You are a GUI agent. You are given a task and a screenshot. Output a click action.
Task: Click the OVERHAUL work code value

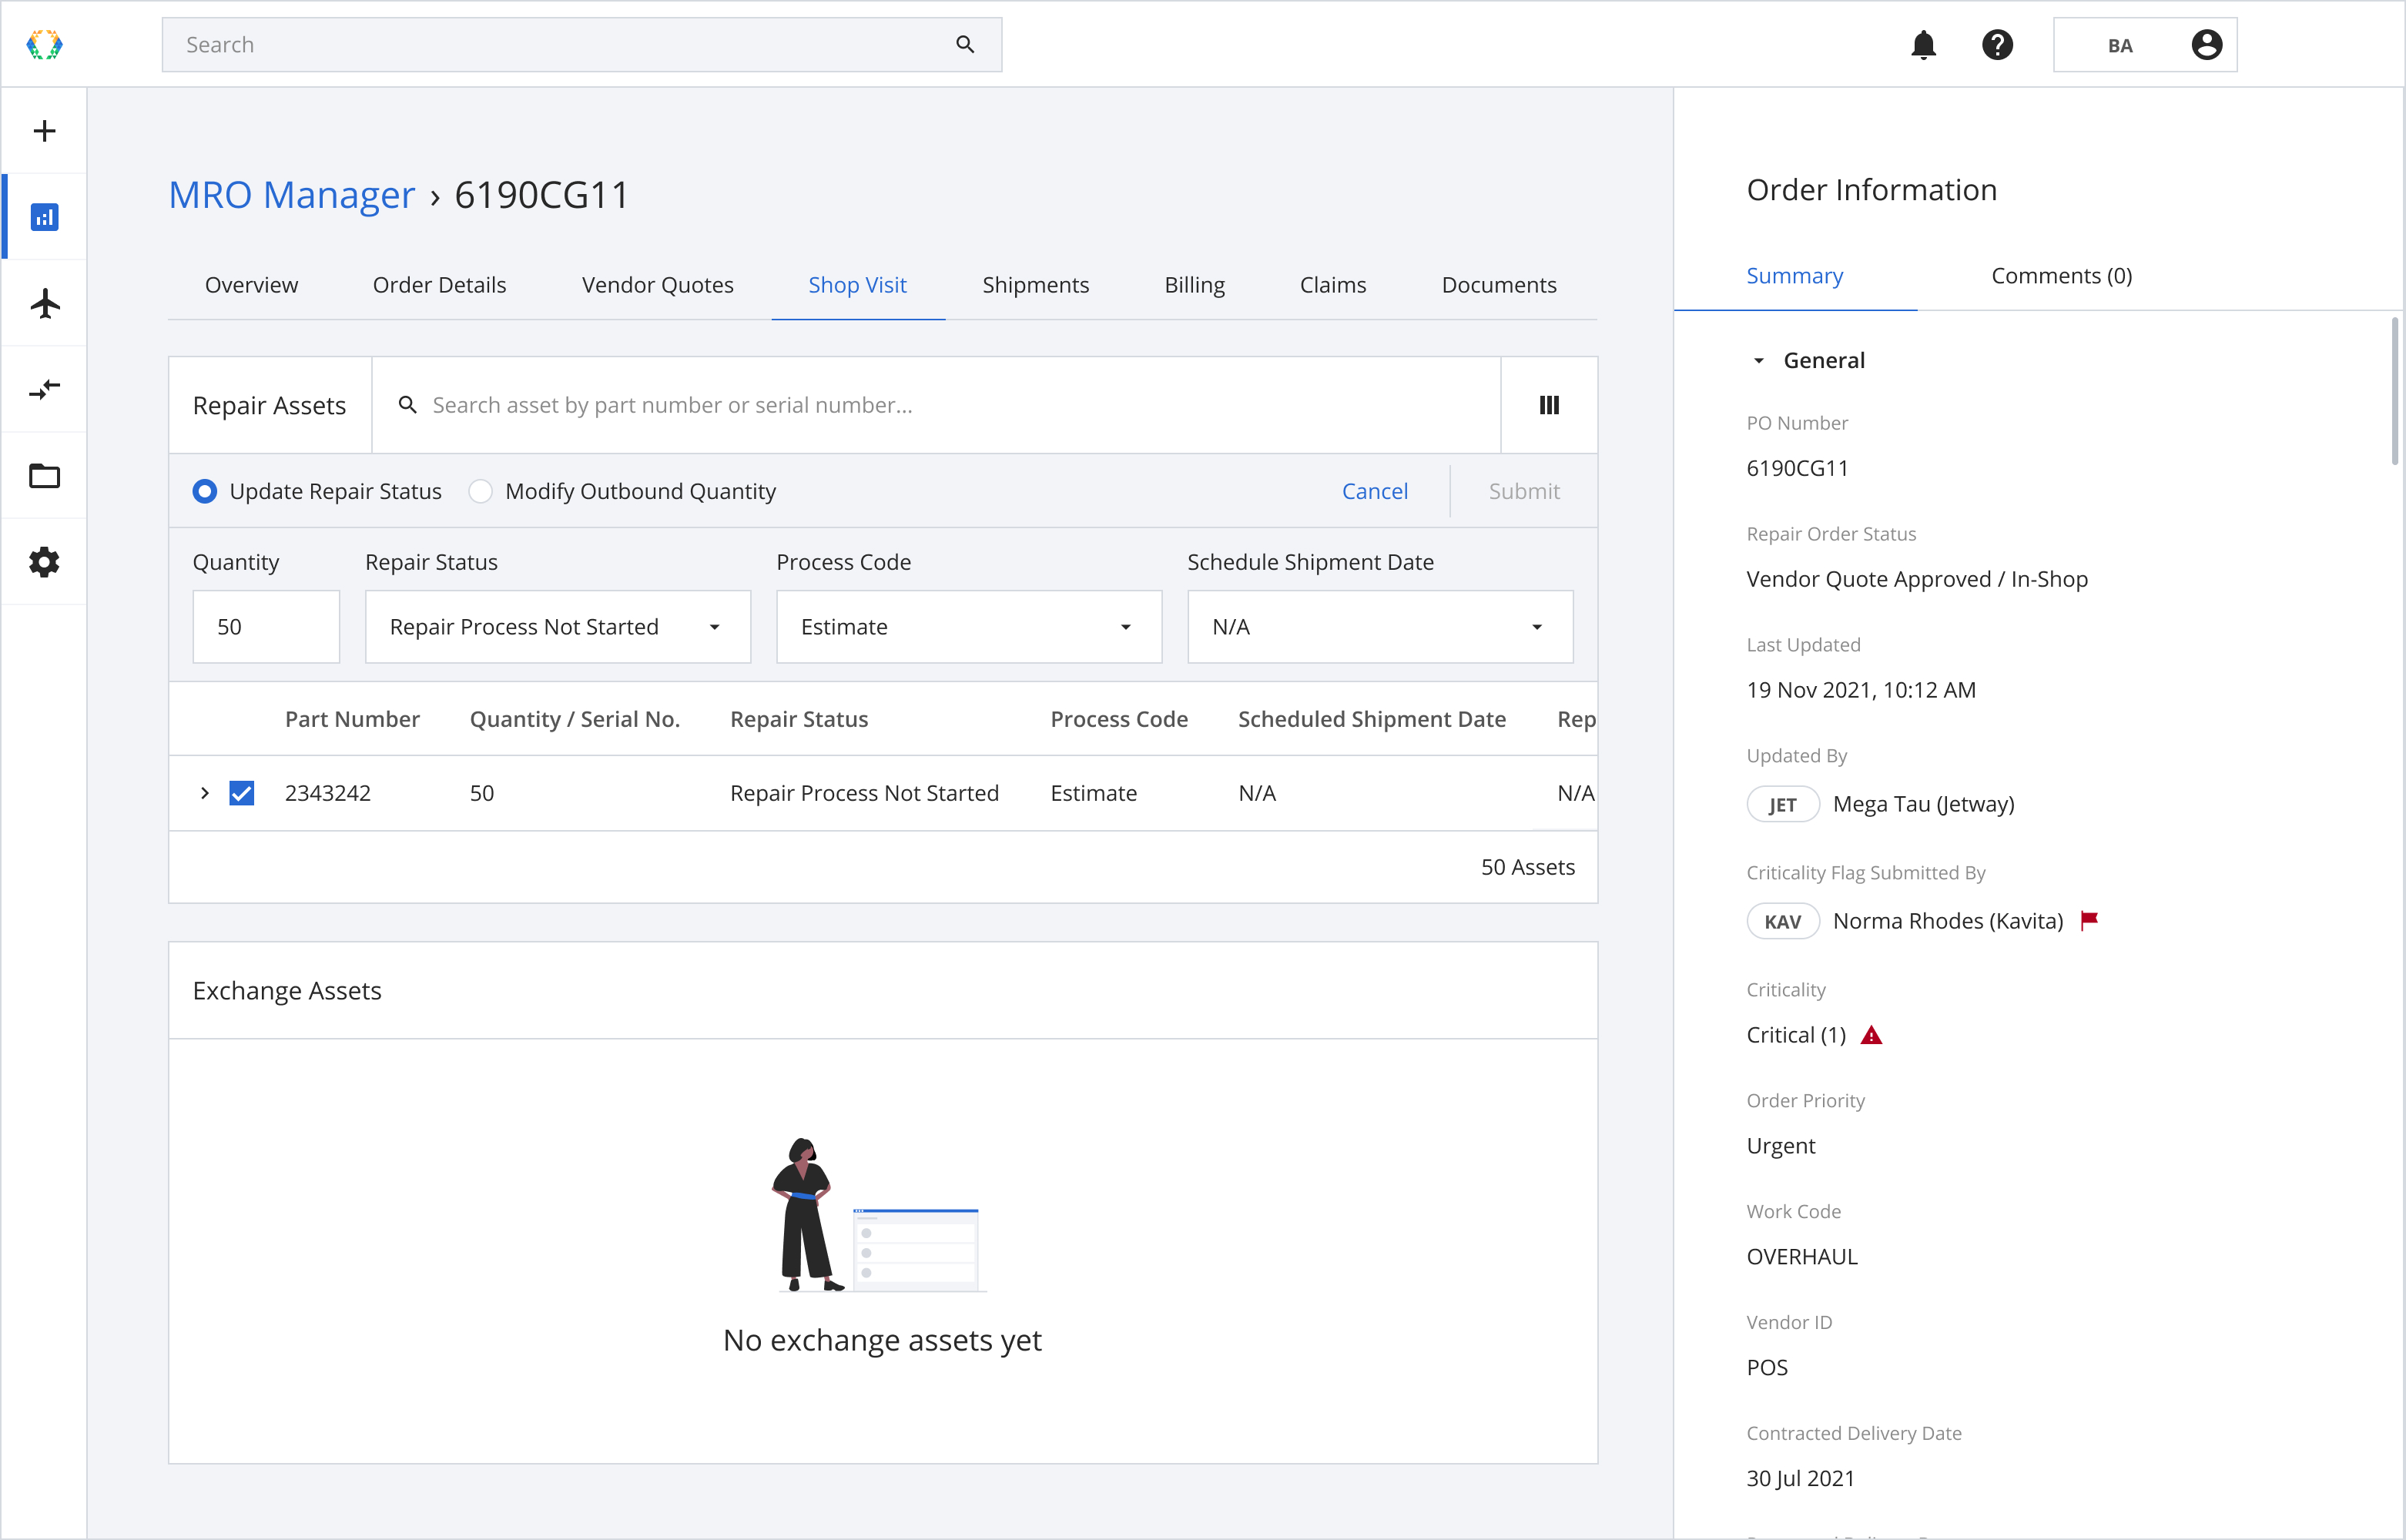coord(1801,1256)
